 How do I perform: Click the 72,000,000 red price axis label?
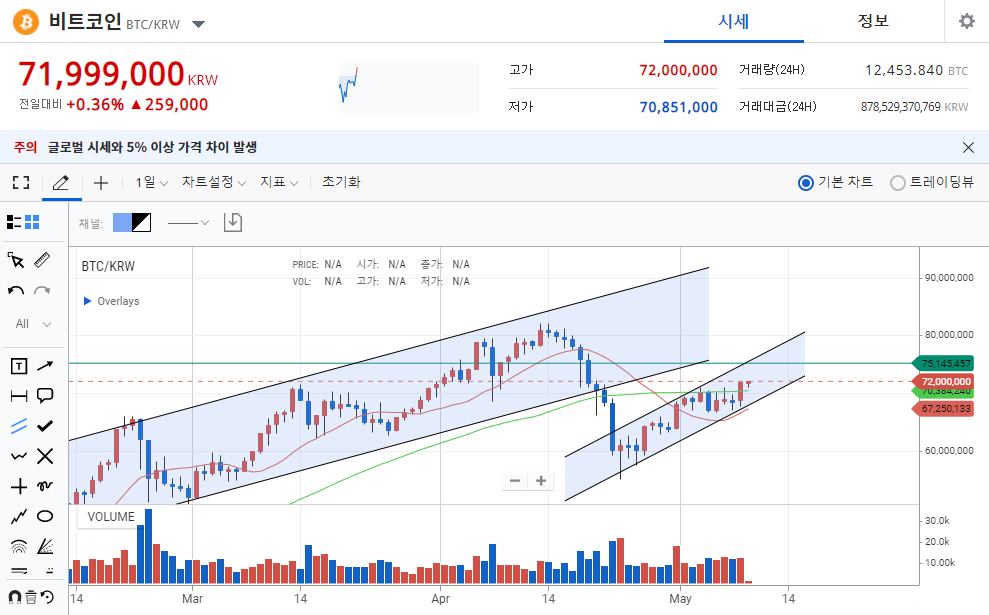[945, 382]
